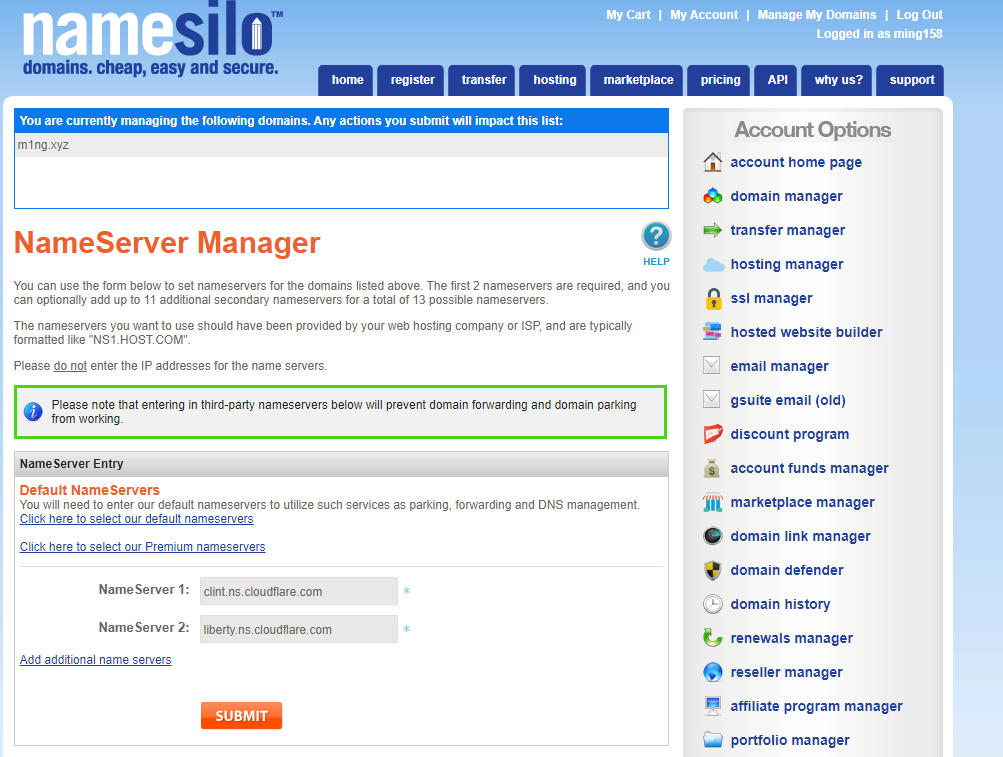Open the transfer navigation tab
This screenshot has height=757, width=1003.
[x=484, y=80]
